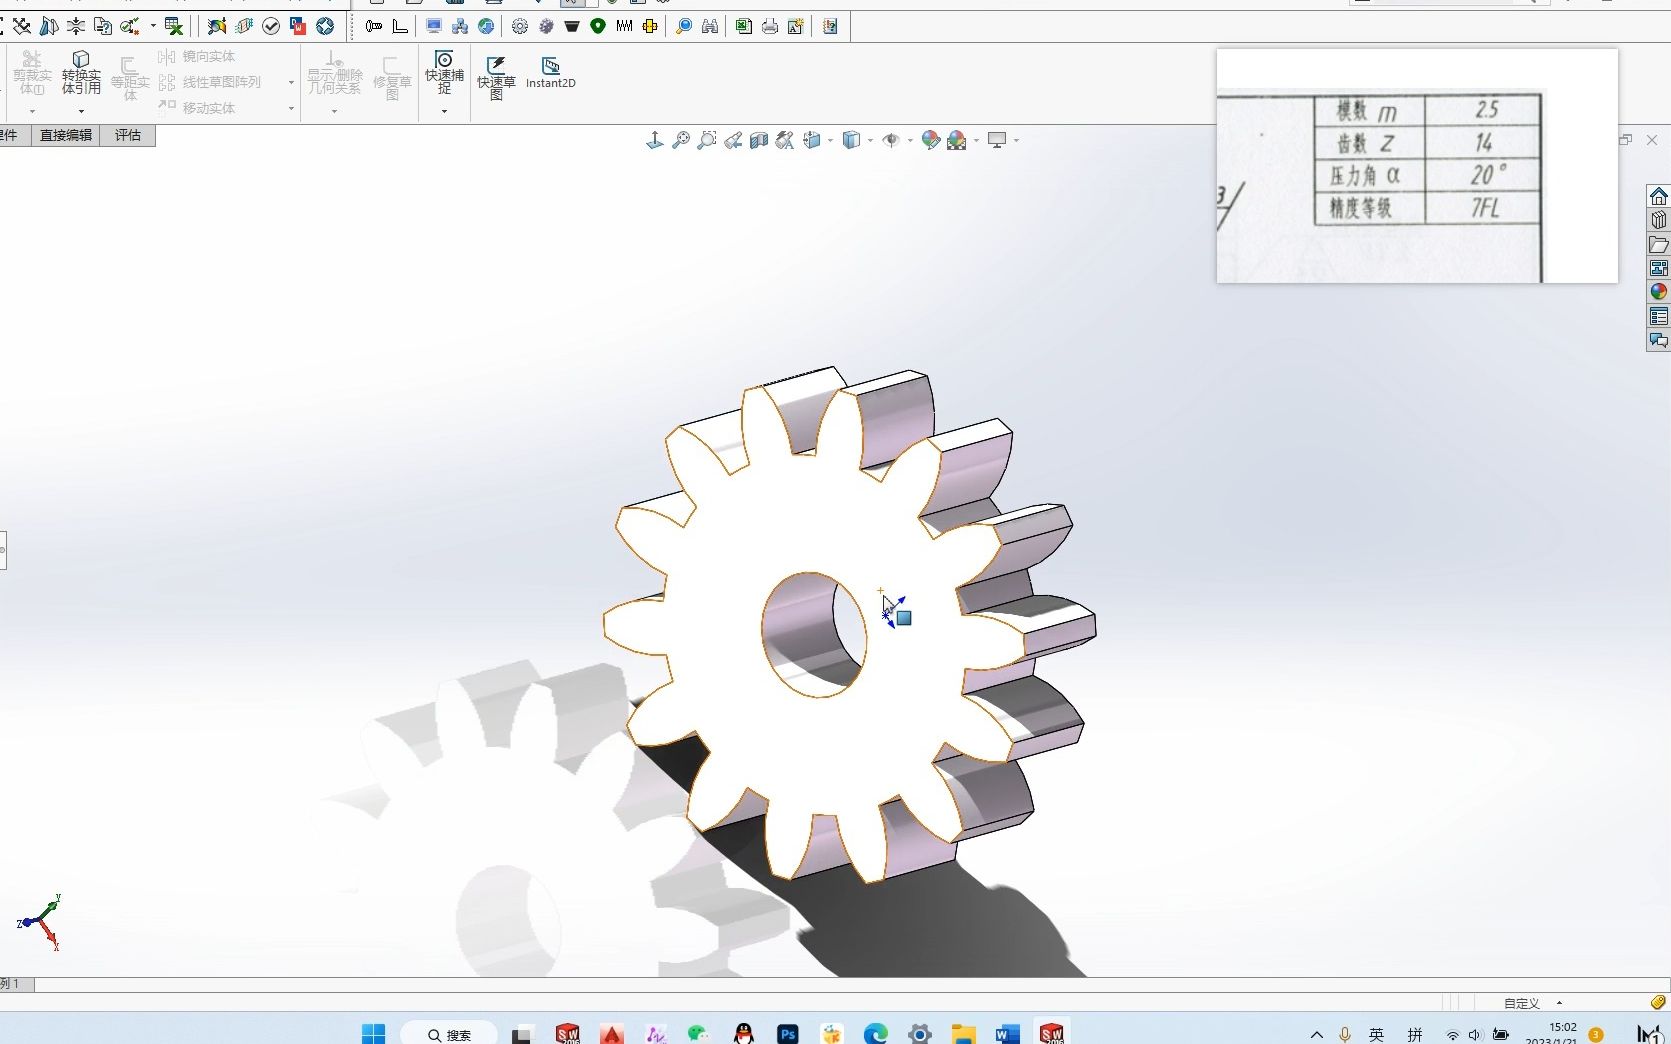This screenshot has width=1671, height=1044.
Task: Toggle Instant2D mode
Action: pyautogui.click(x=550, y=73)
